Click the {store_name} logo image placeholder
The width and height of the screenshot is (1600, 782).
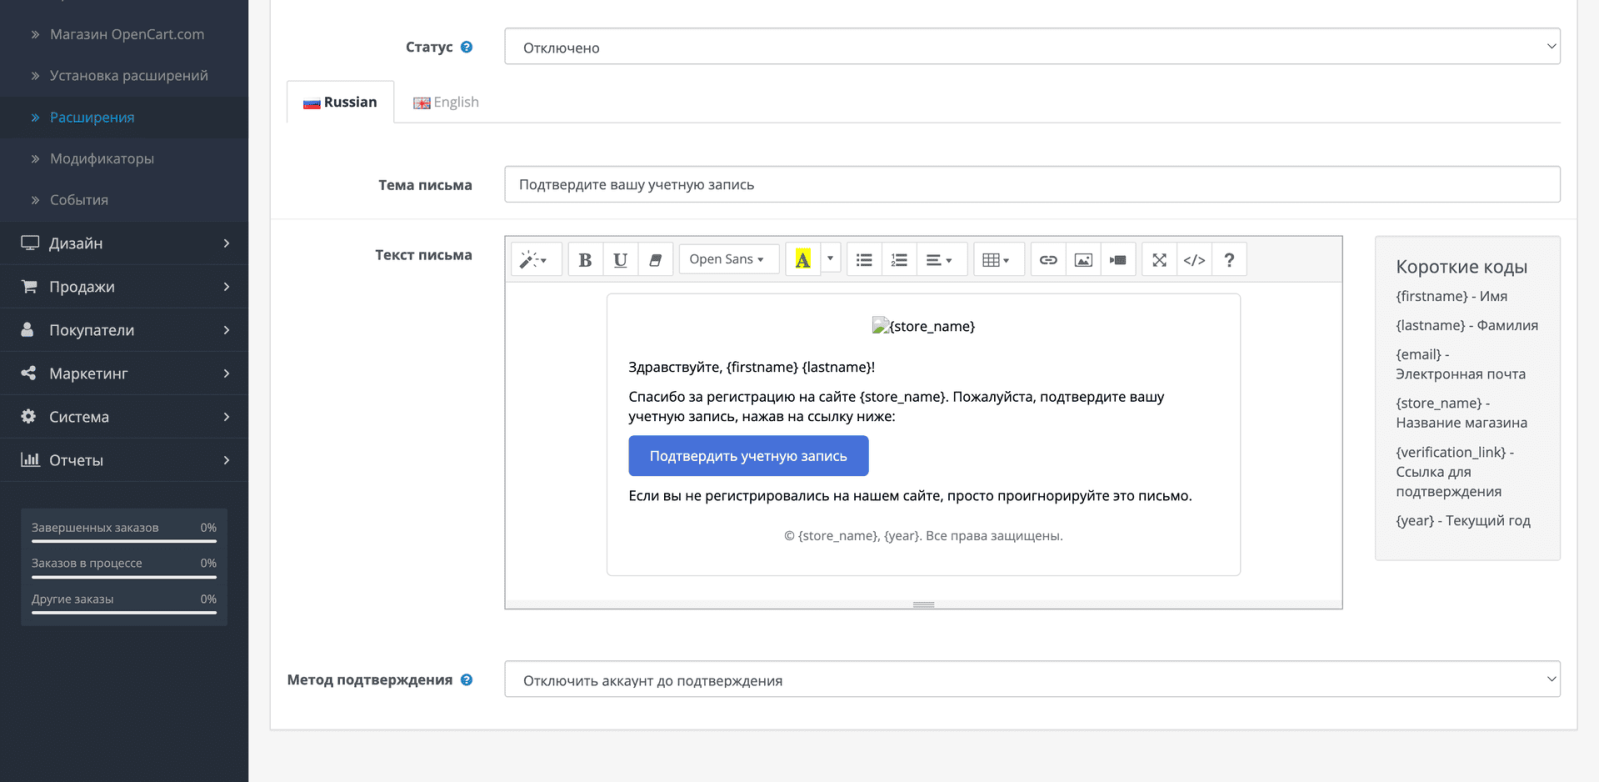click(x=923, y=326)
